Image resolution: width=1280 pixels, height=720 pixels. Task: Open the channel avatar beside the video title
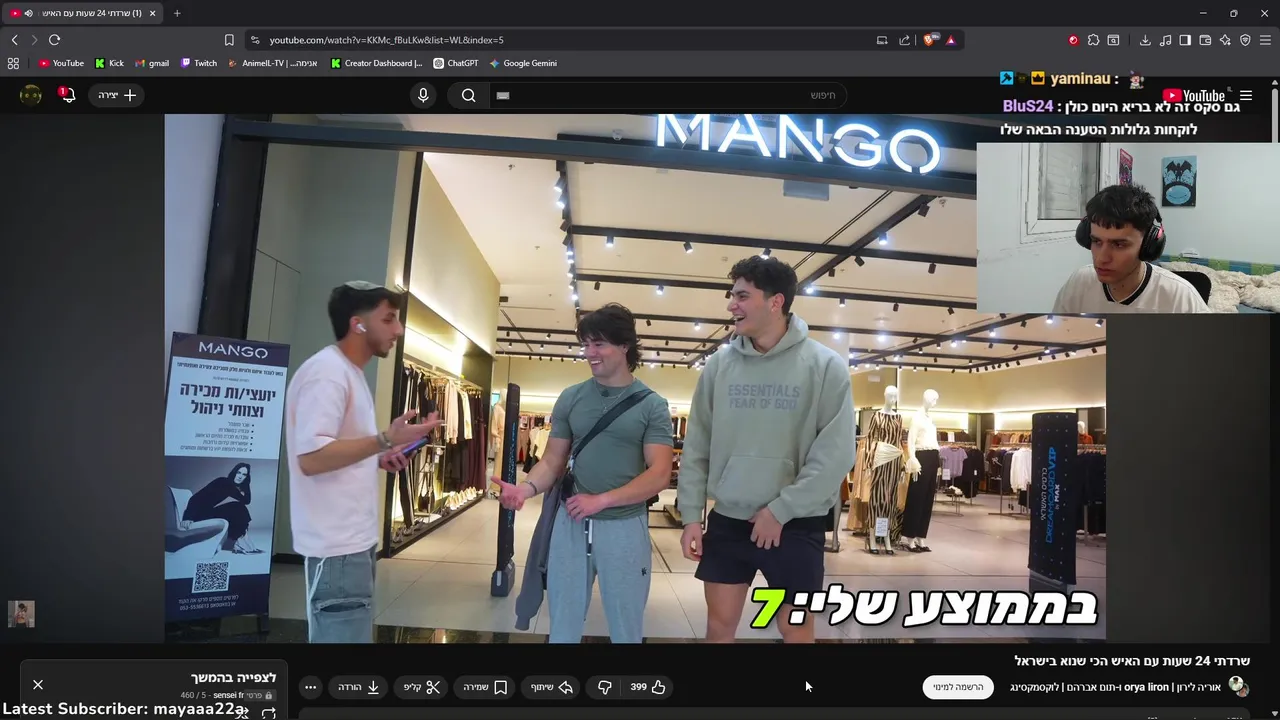pyautogui.click(x=1238, y=687)
